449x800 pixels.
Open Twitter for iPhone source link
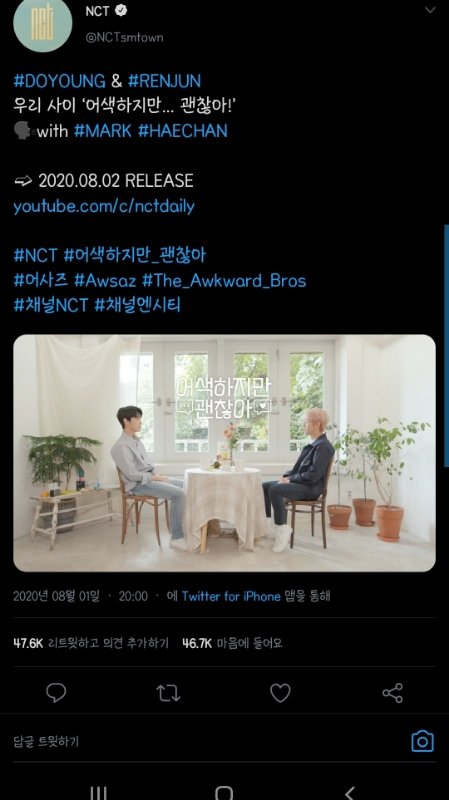231,596
